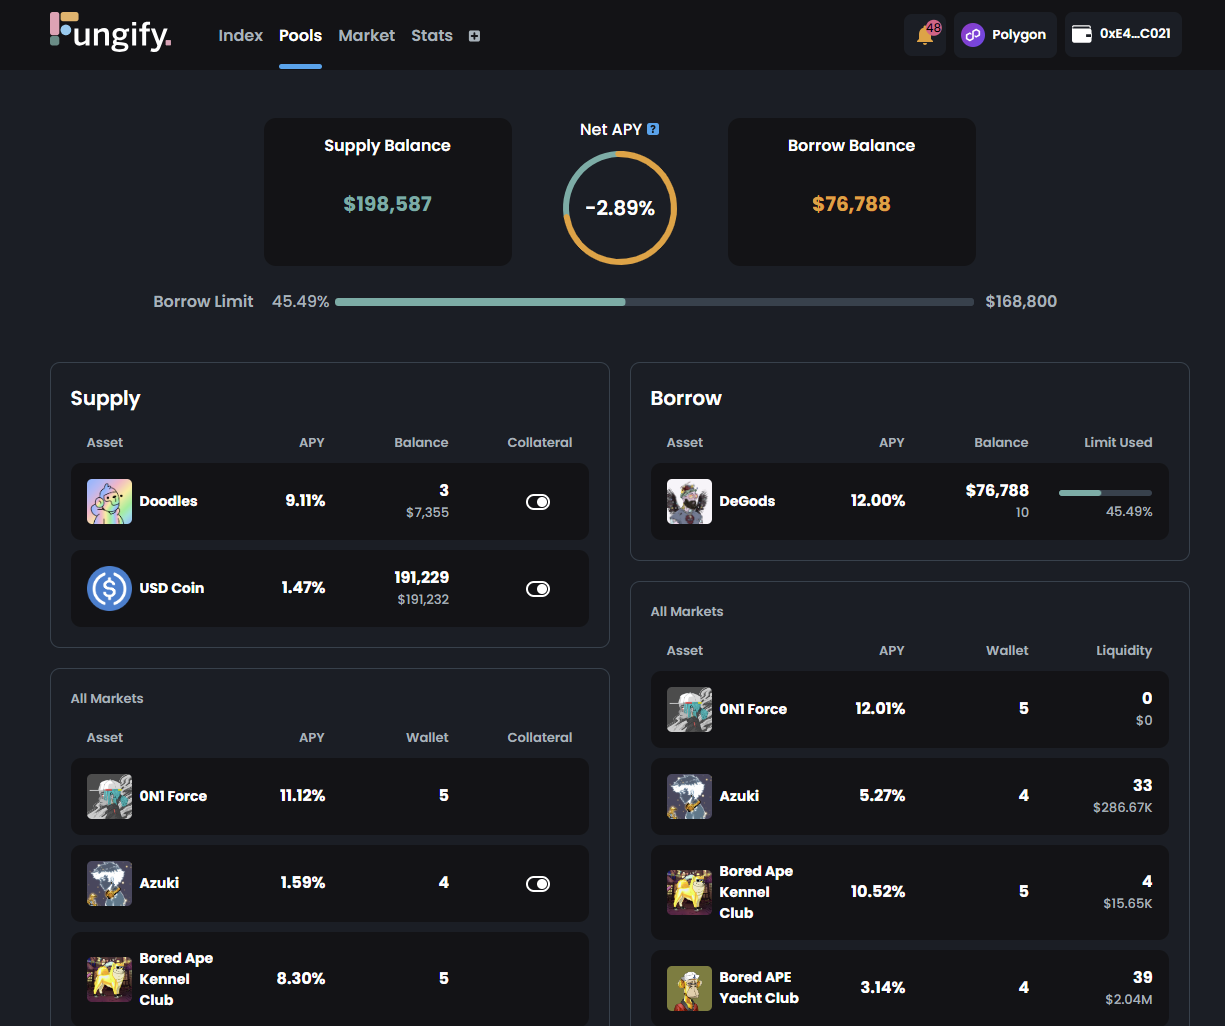Select the DeGods borrow position row
Viewport: 1225px width, 1026px height.
910,501
